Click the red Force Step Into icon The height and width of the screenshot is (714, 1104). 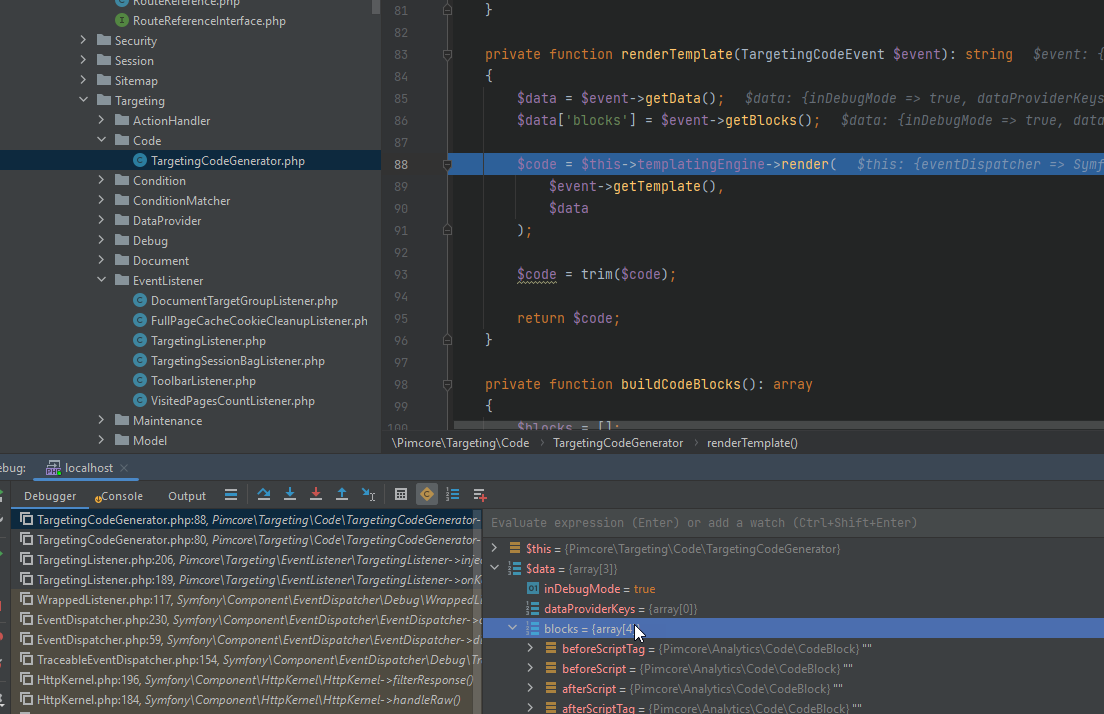[315, 494]
